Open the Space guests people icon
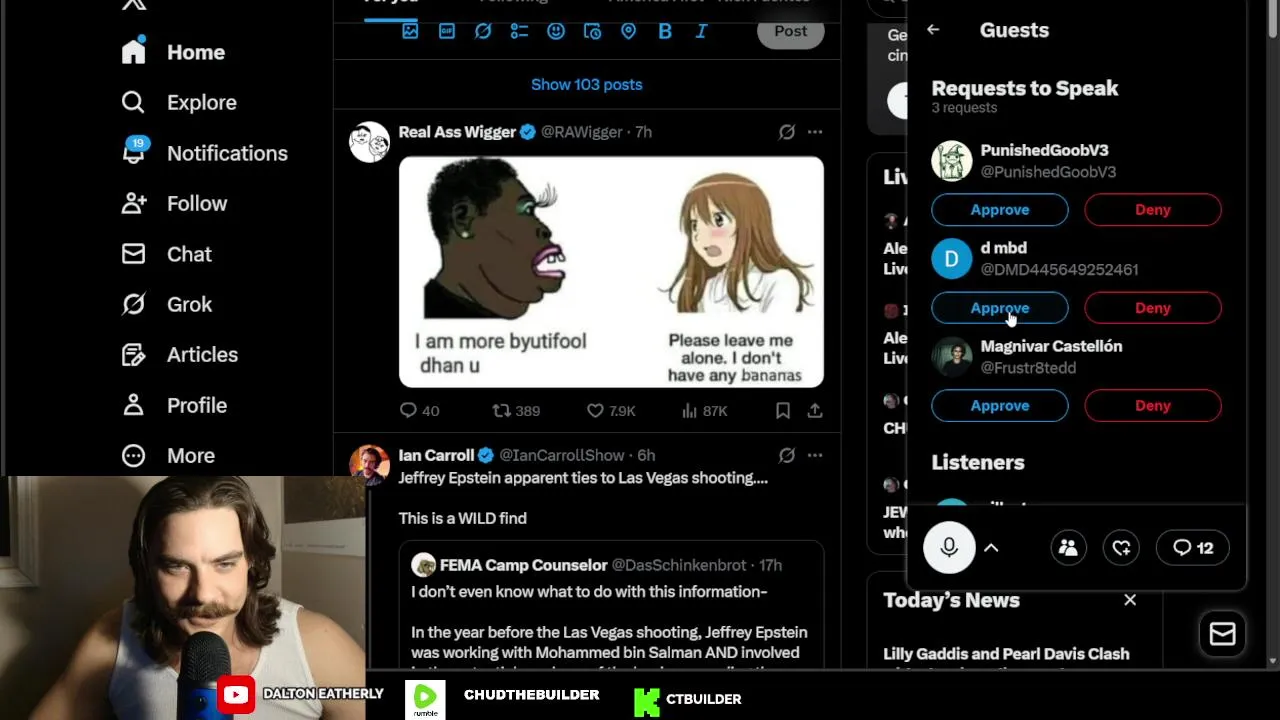The height and width of the screenshot is (720, 1280). [1068, 548]
